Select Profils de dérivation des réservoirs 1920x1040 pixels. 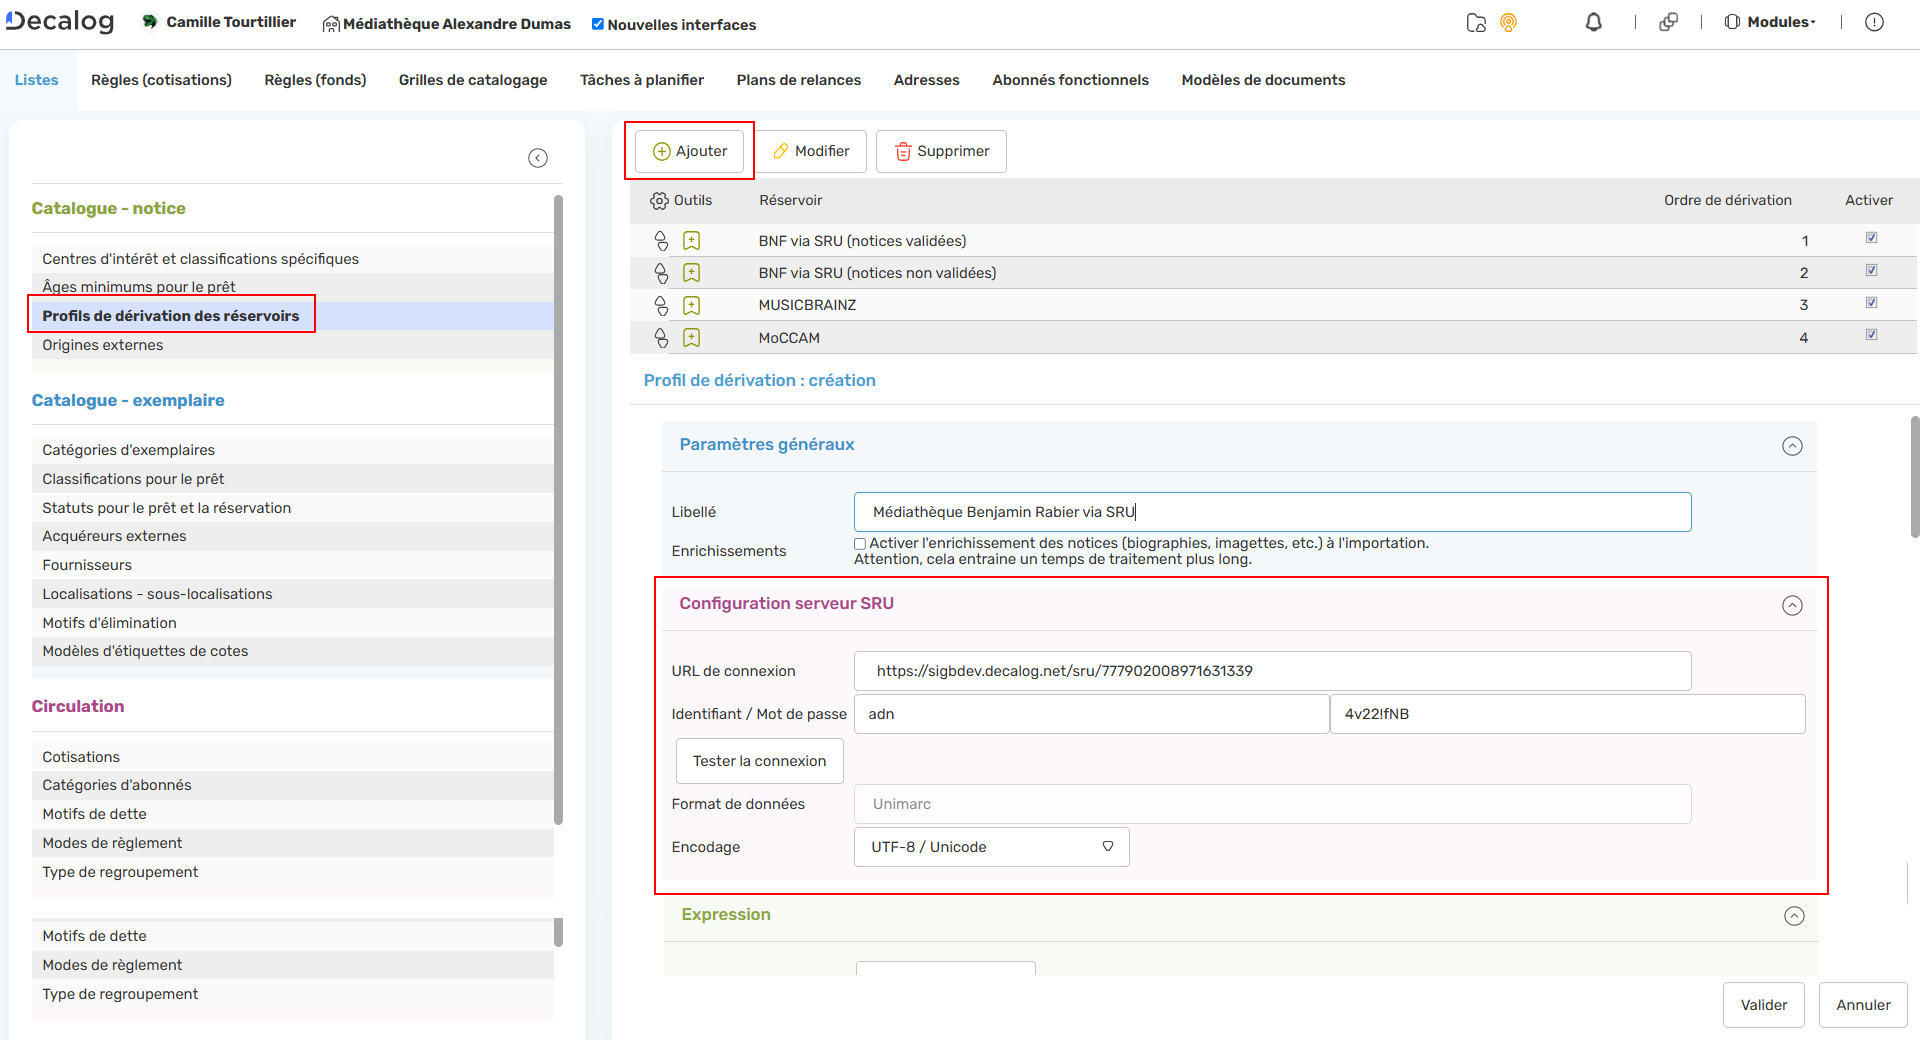tap(171, 315)
